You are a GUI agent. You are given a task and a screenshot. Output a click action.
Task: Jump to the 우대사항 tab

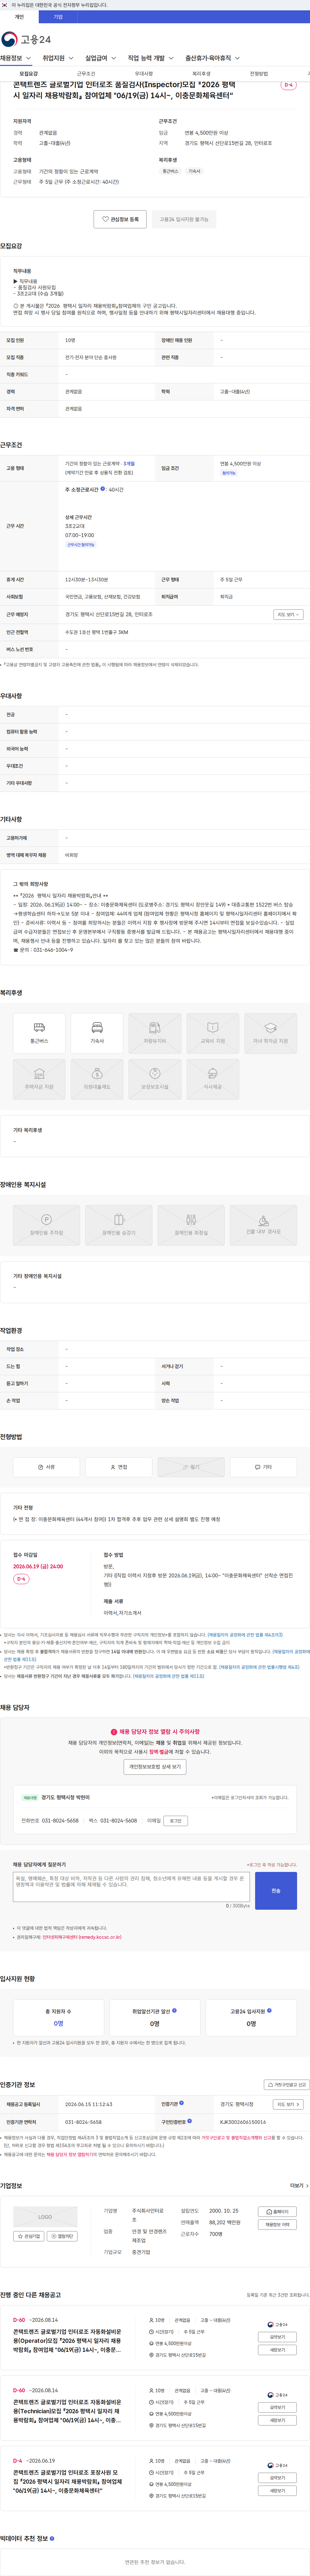(x=144, y=74)
